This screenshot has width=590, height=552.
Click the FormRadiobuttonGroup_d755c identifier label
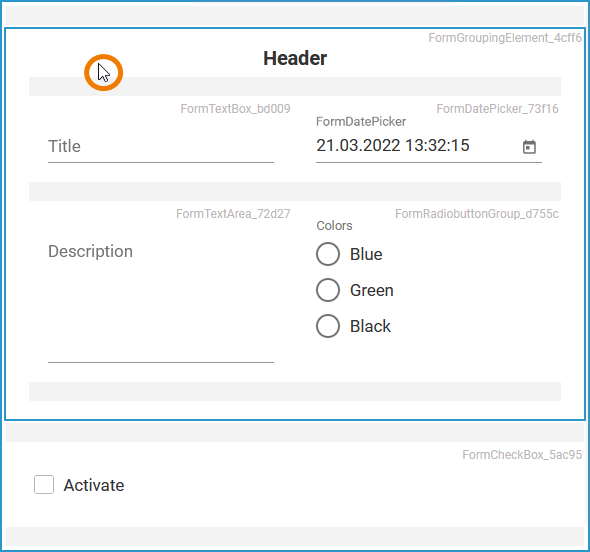click(x=477, y=214)
